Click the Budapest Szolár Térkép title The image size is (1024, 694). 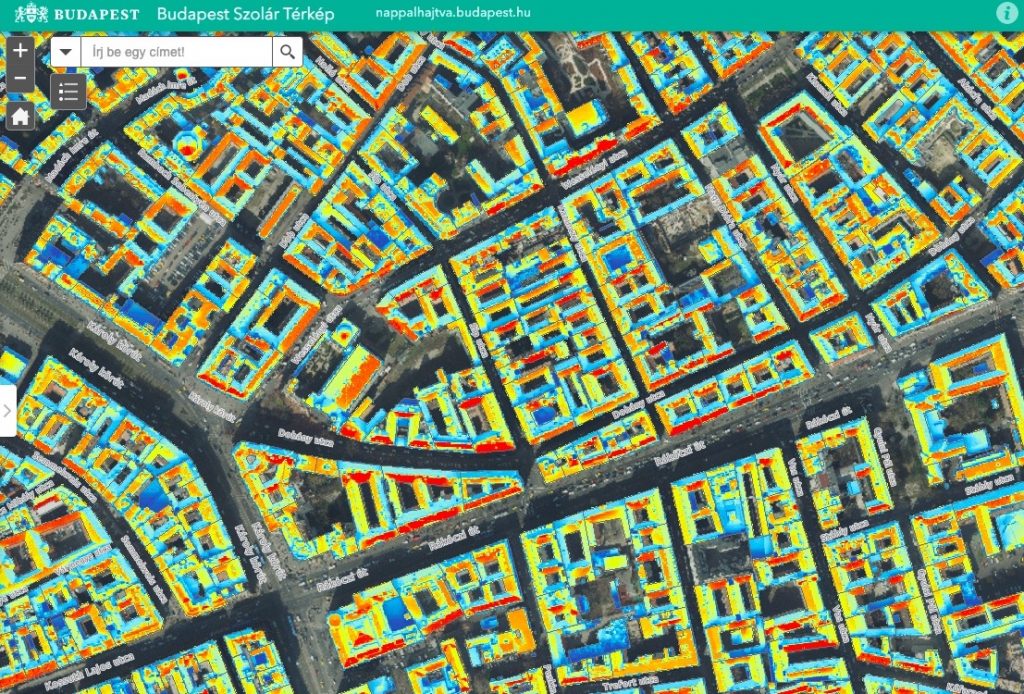point(245,15)
